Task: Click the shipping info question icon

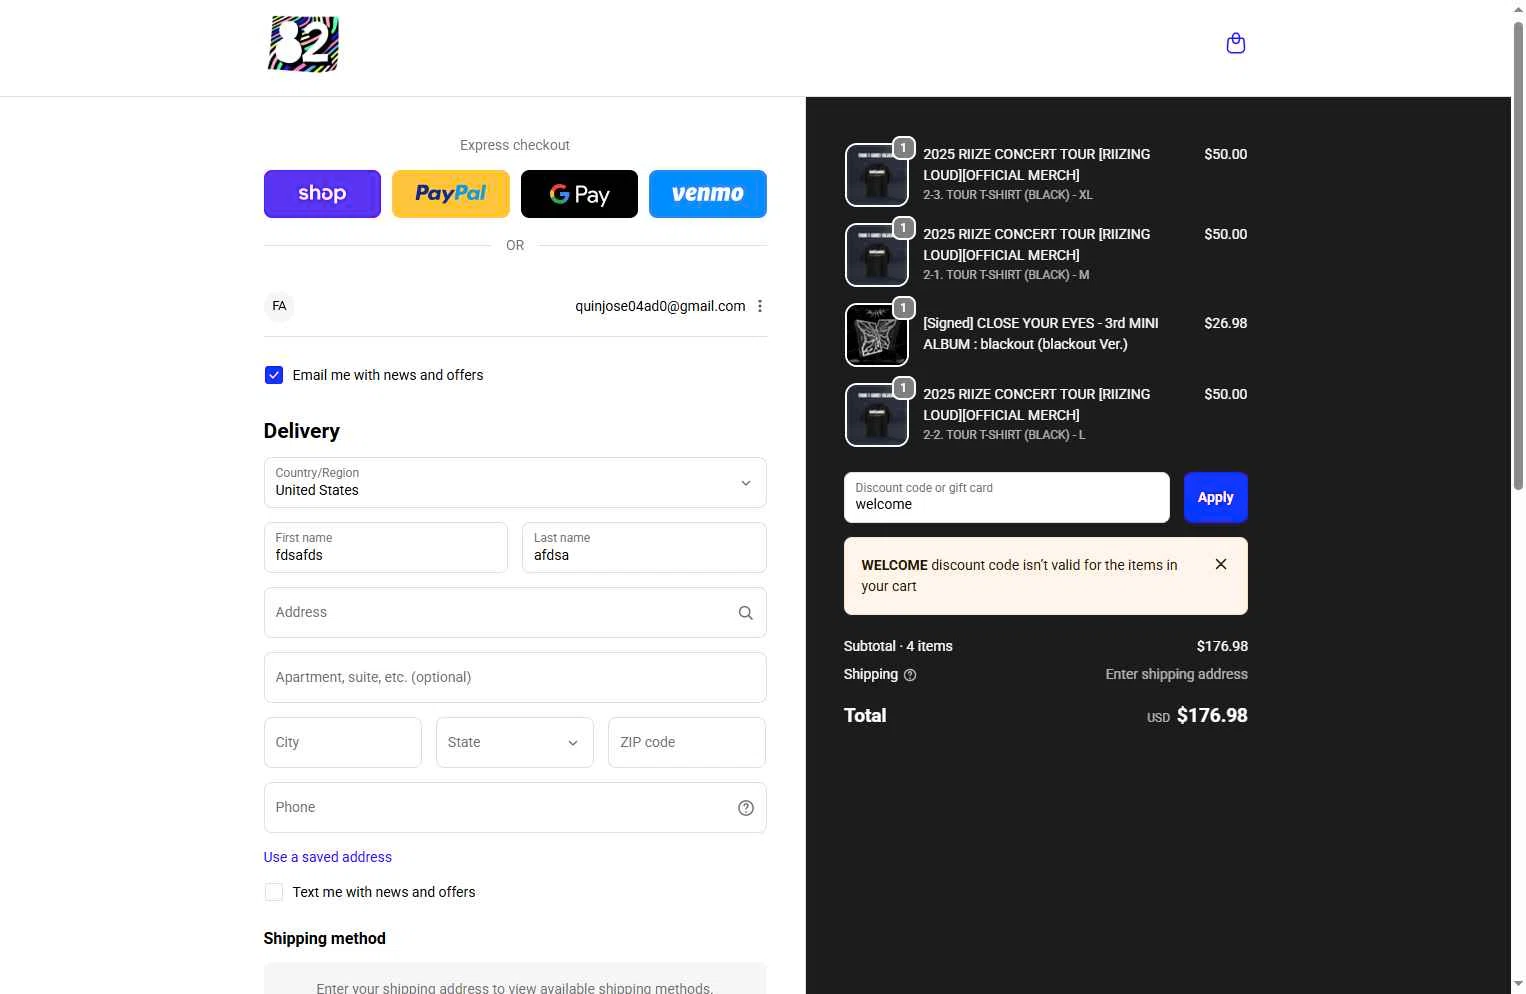Action: point(910,675)
